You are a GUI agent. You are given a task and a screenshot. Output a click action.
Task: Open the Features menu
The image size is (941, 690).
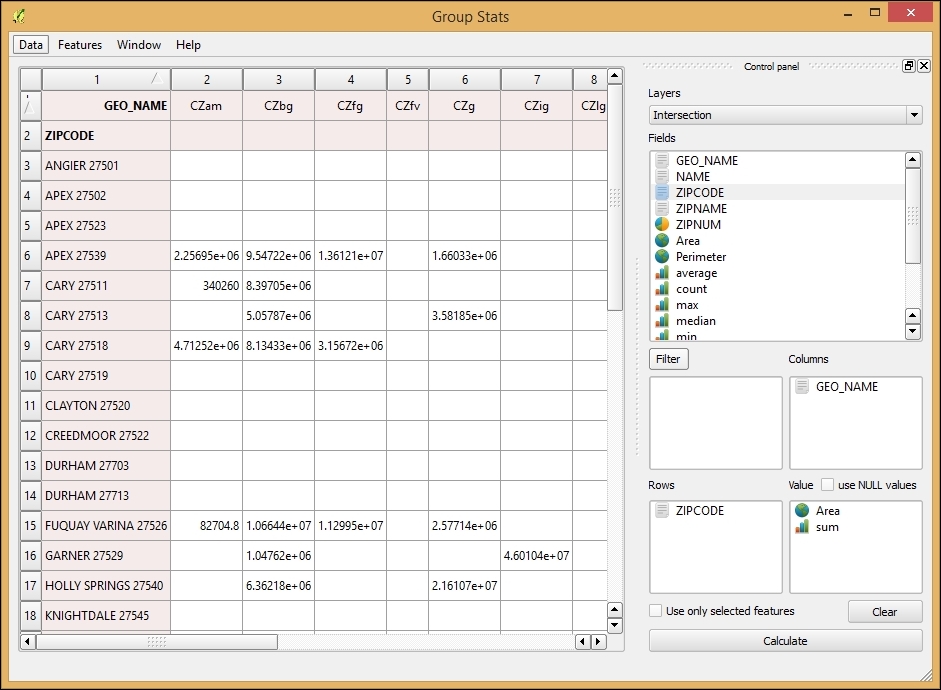click(80, 45)
